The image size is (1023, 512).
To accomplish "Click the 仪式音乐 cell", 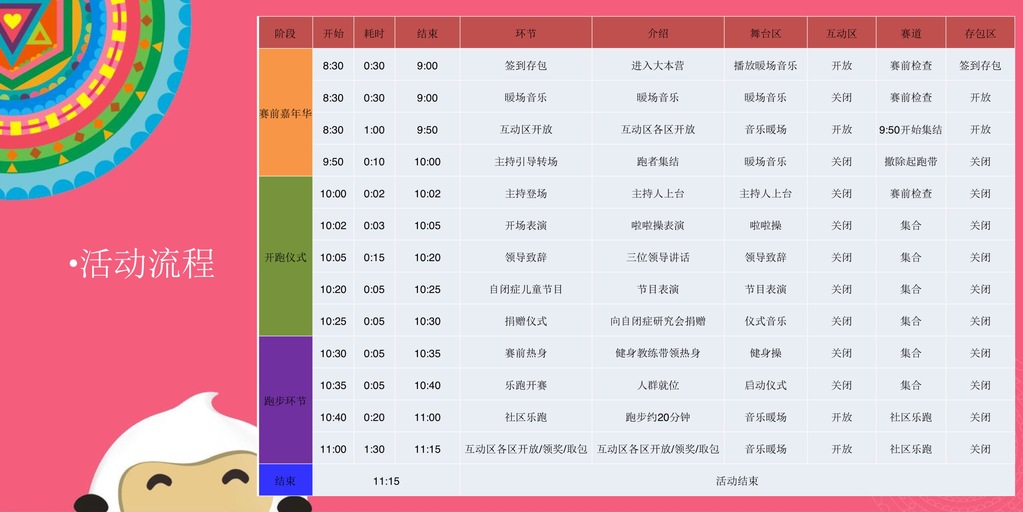I will pyautogui.click(x=765, y=321).
